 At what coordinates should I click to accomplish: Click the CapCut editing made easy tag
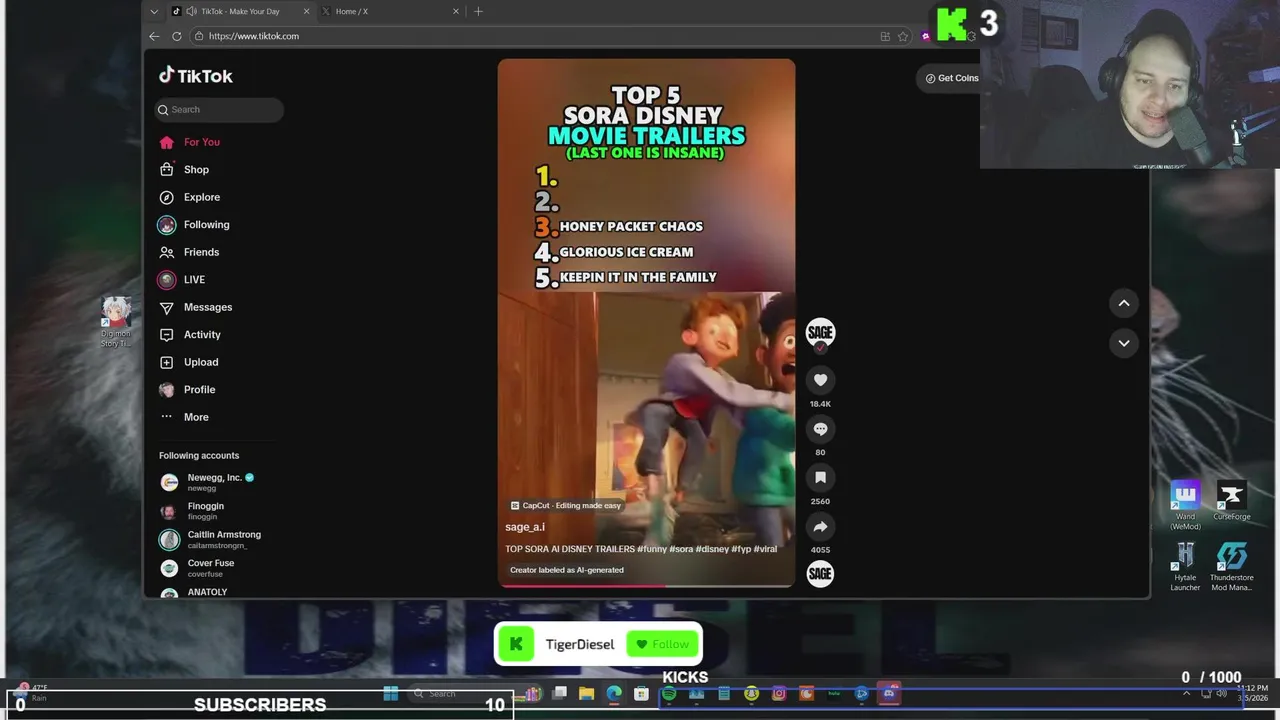[566, 506]
